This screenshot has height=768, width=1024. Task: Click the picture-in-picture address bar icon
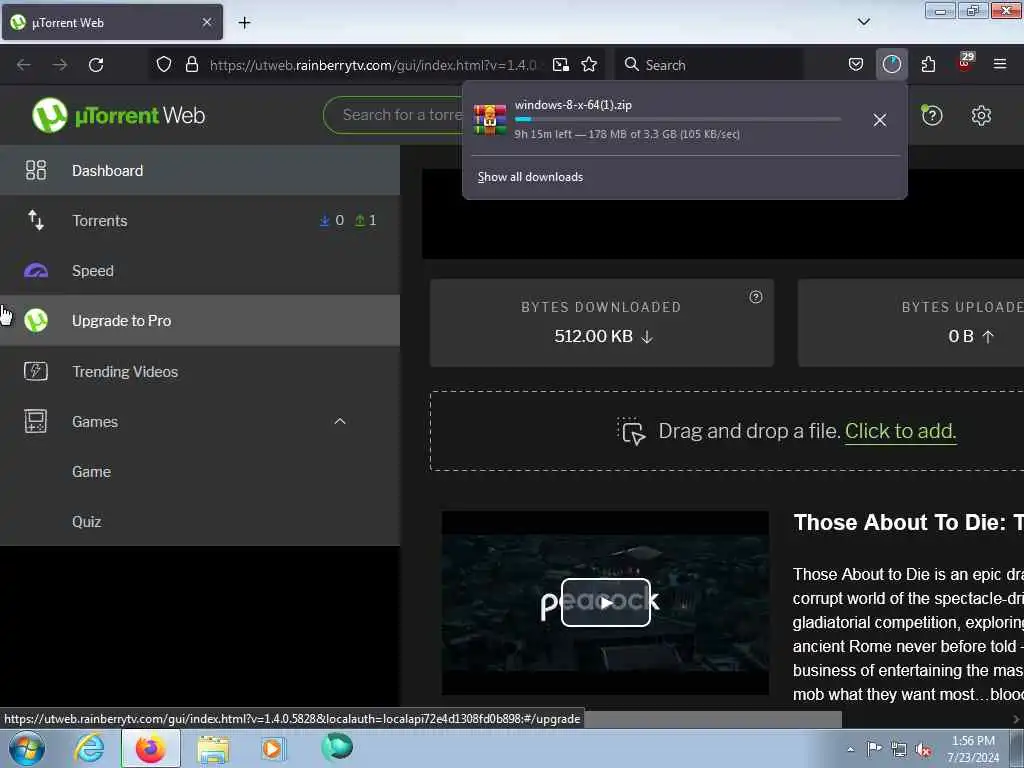point(560,64)
